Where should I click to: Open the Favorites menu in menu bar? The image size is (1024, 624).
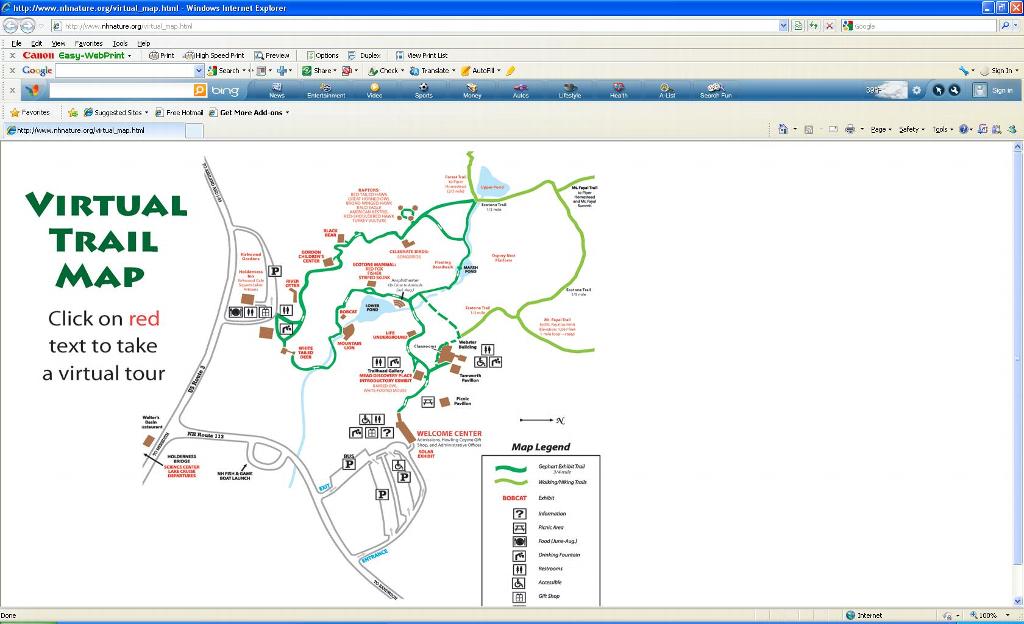89,43
